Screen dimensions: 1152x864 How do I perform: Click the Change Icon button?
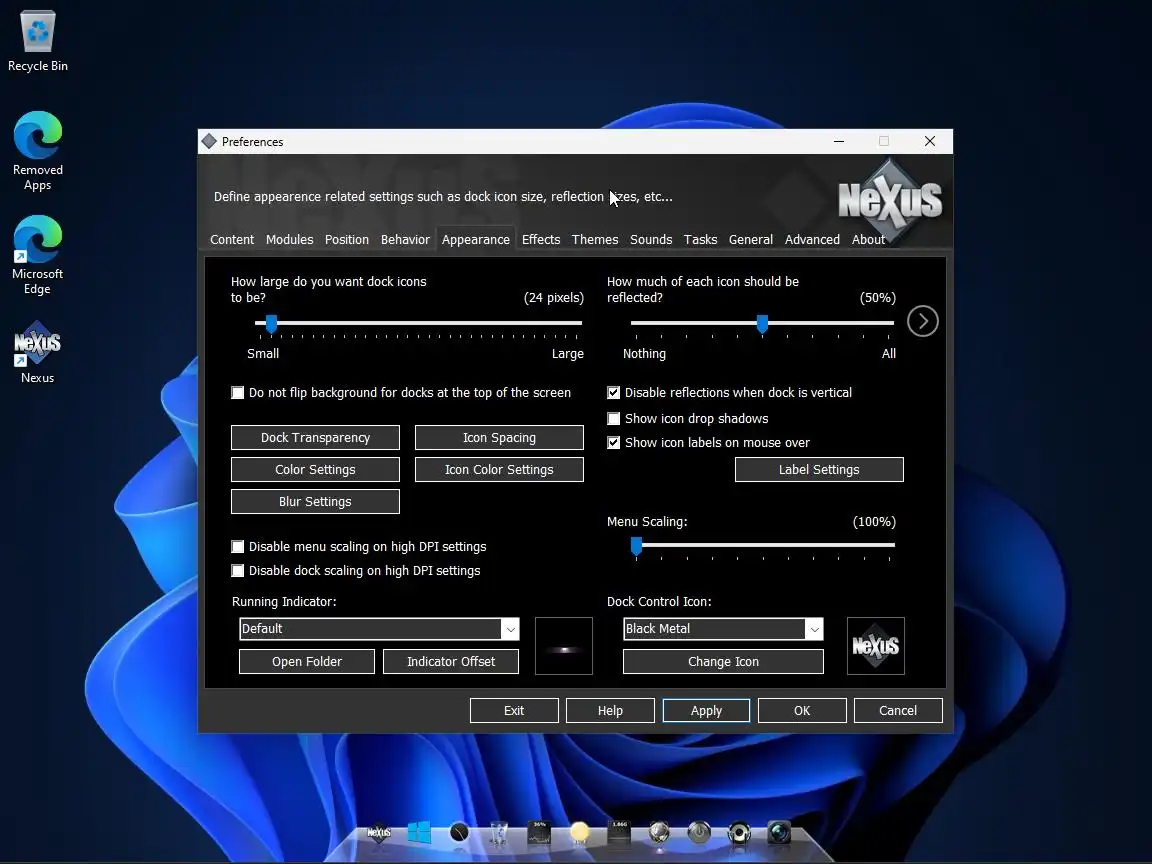(723, 661)
